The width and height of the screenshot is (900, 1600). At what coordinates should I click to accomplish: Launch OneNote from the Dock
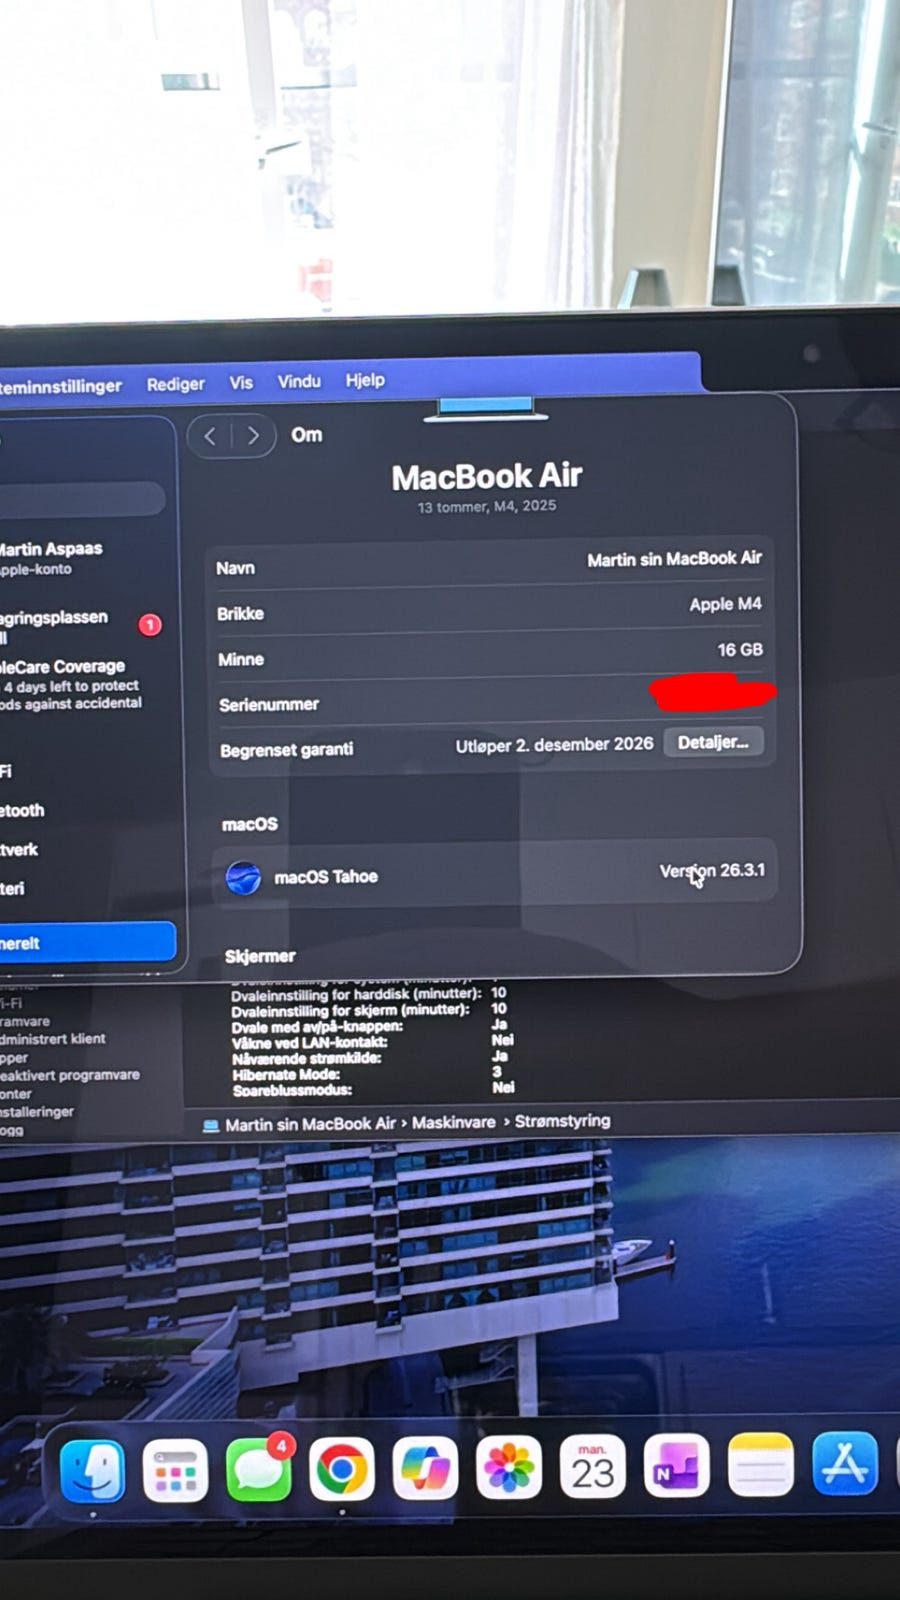coord(676,1466)
